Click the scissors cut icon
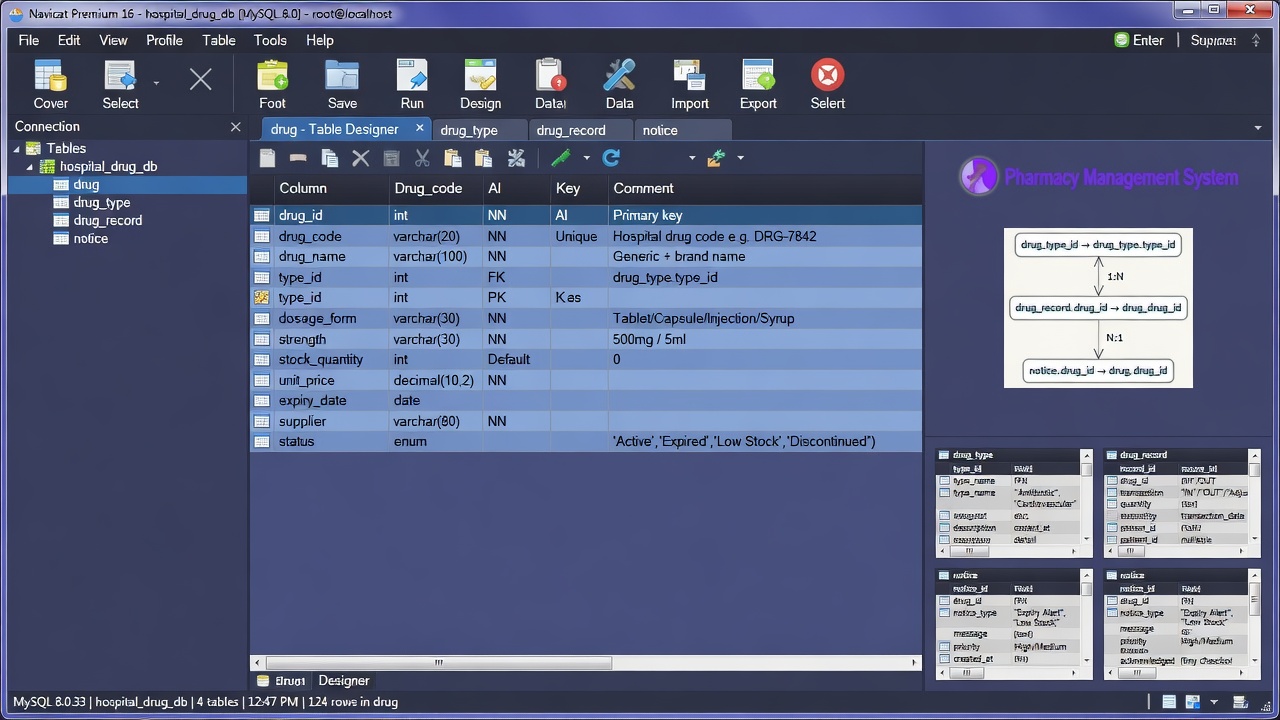Viewport: 1280px width, 720px height. (x=422, y=158)
